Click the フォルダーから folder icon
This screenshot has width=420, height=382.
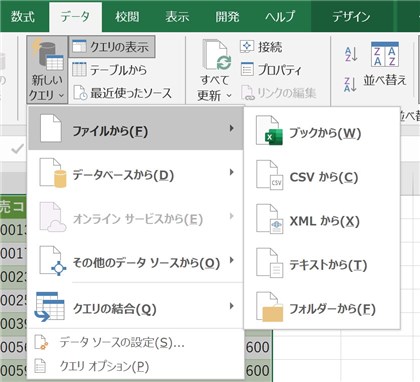(269, 307)
